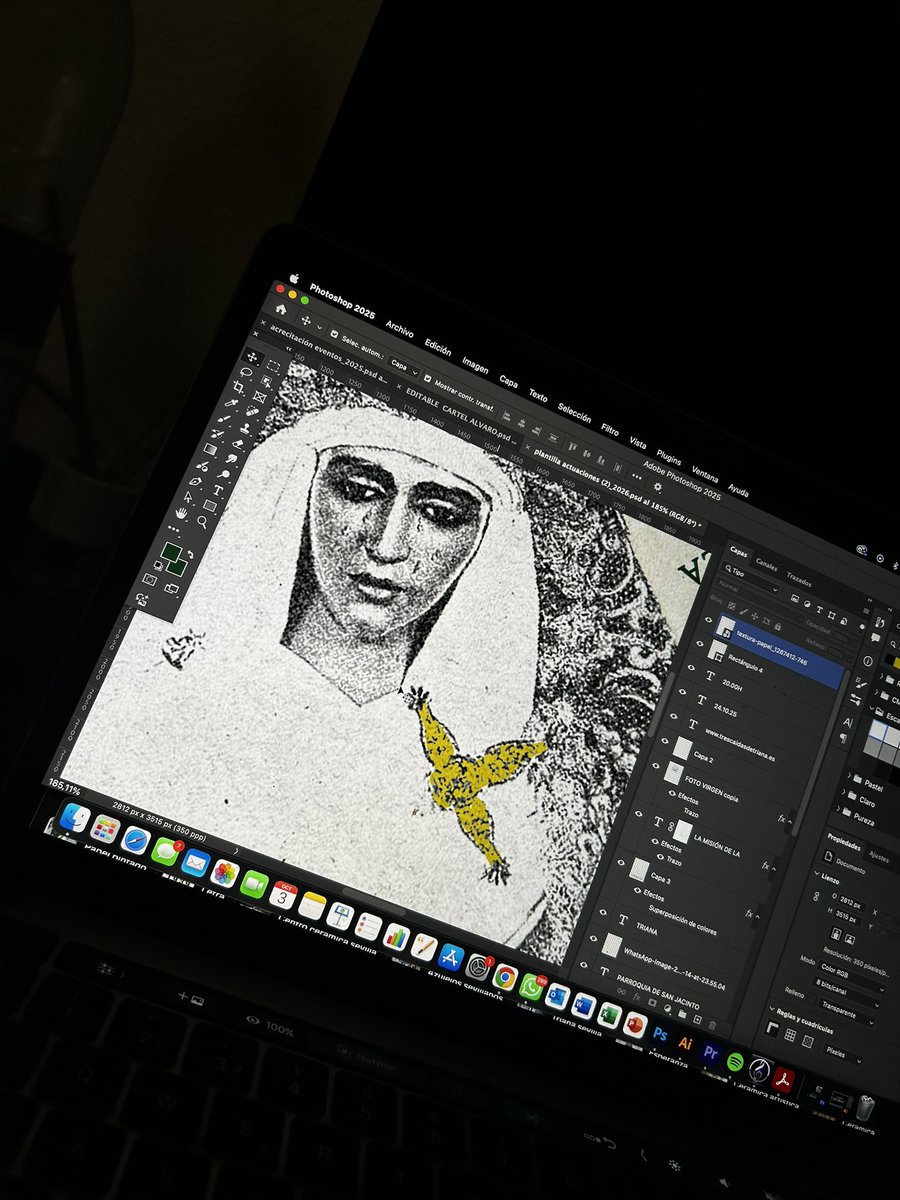Swap foreground and background colors arrow
Image resolution: width=900 pixels, height=1200 pixels.
(191, 555)
